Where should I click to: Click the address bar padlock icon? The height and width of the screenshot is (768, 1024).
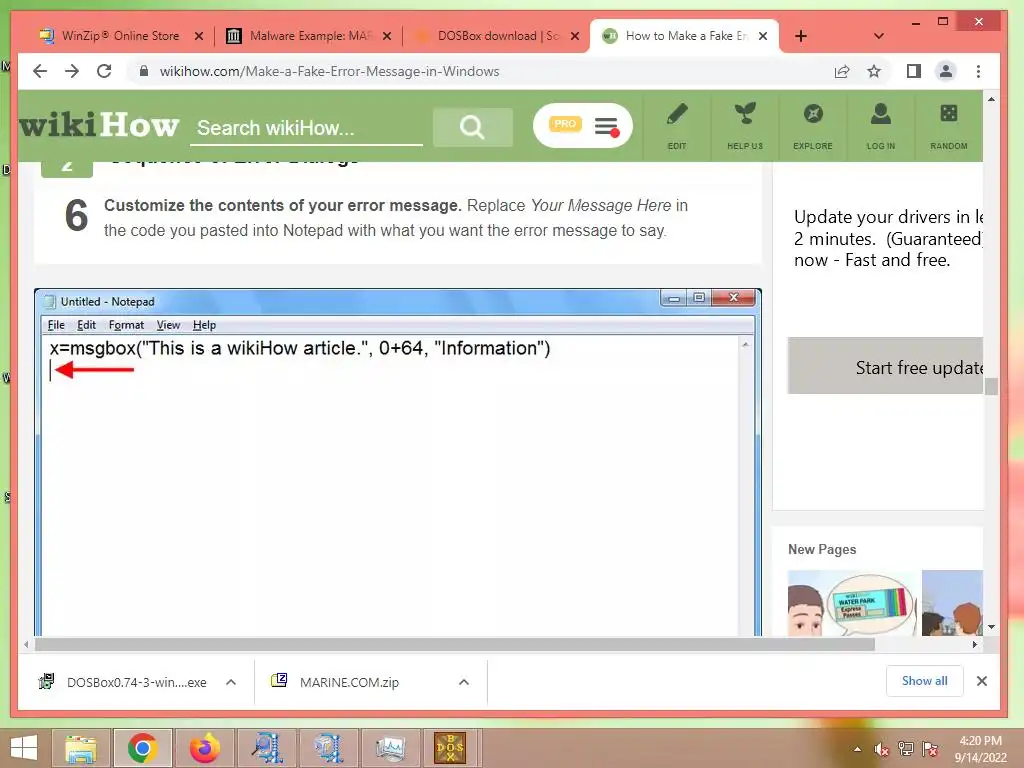[144, 71]
